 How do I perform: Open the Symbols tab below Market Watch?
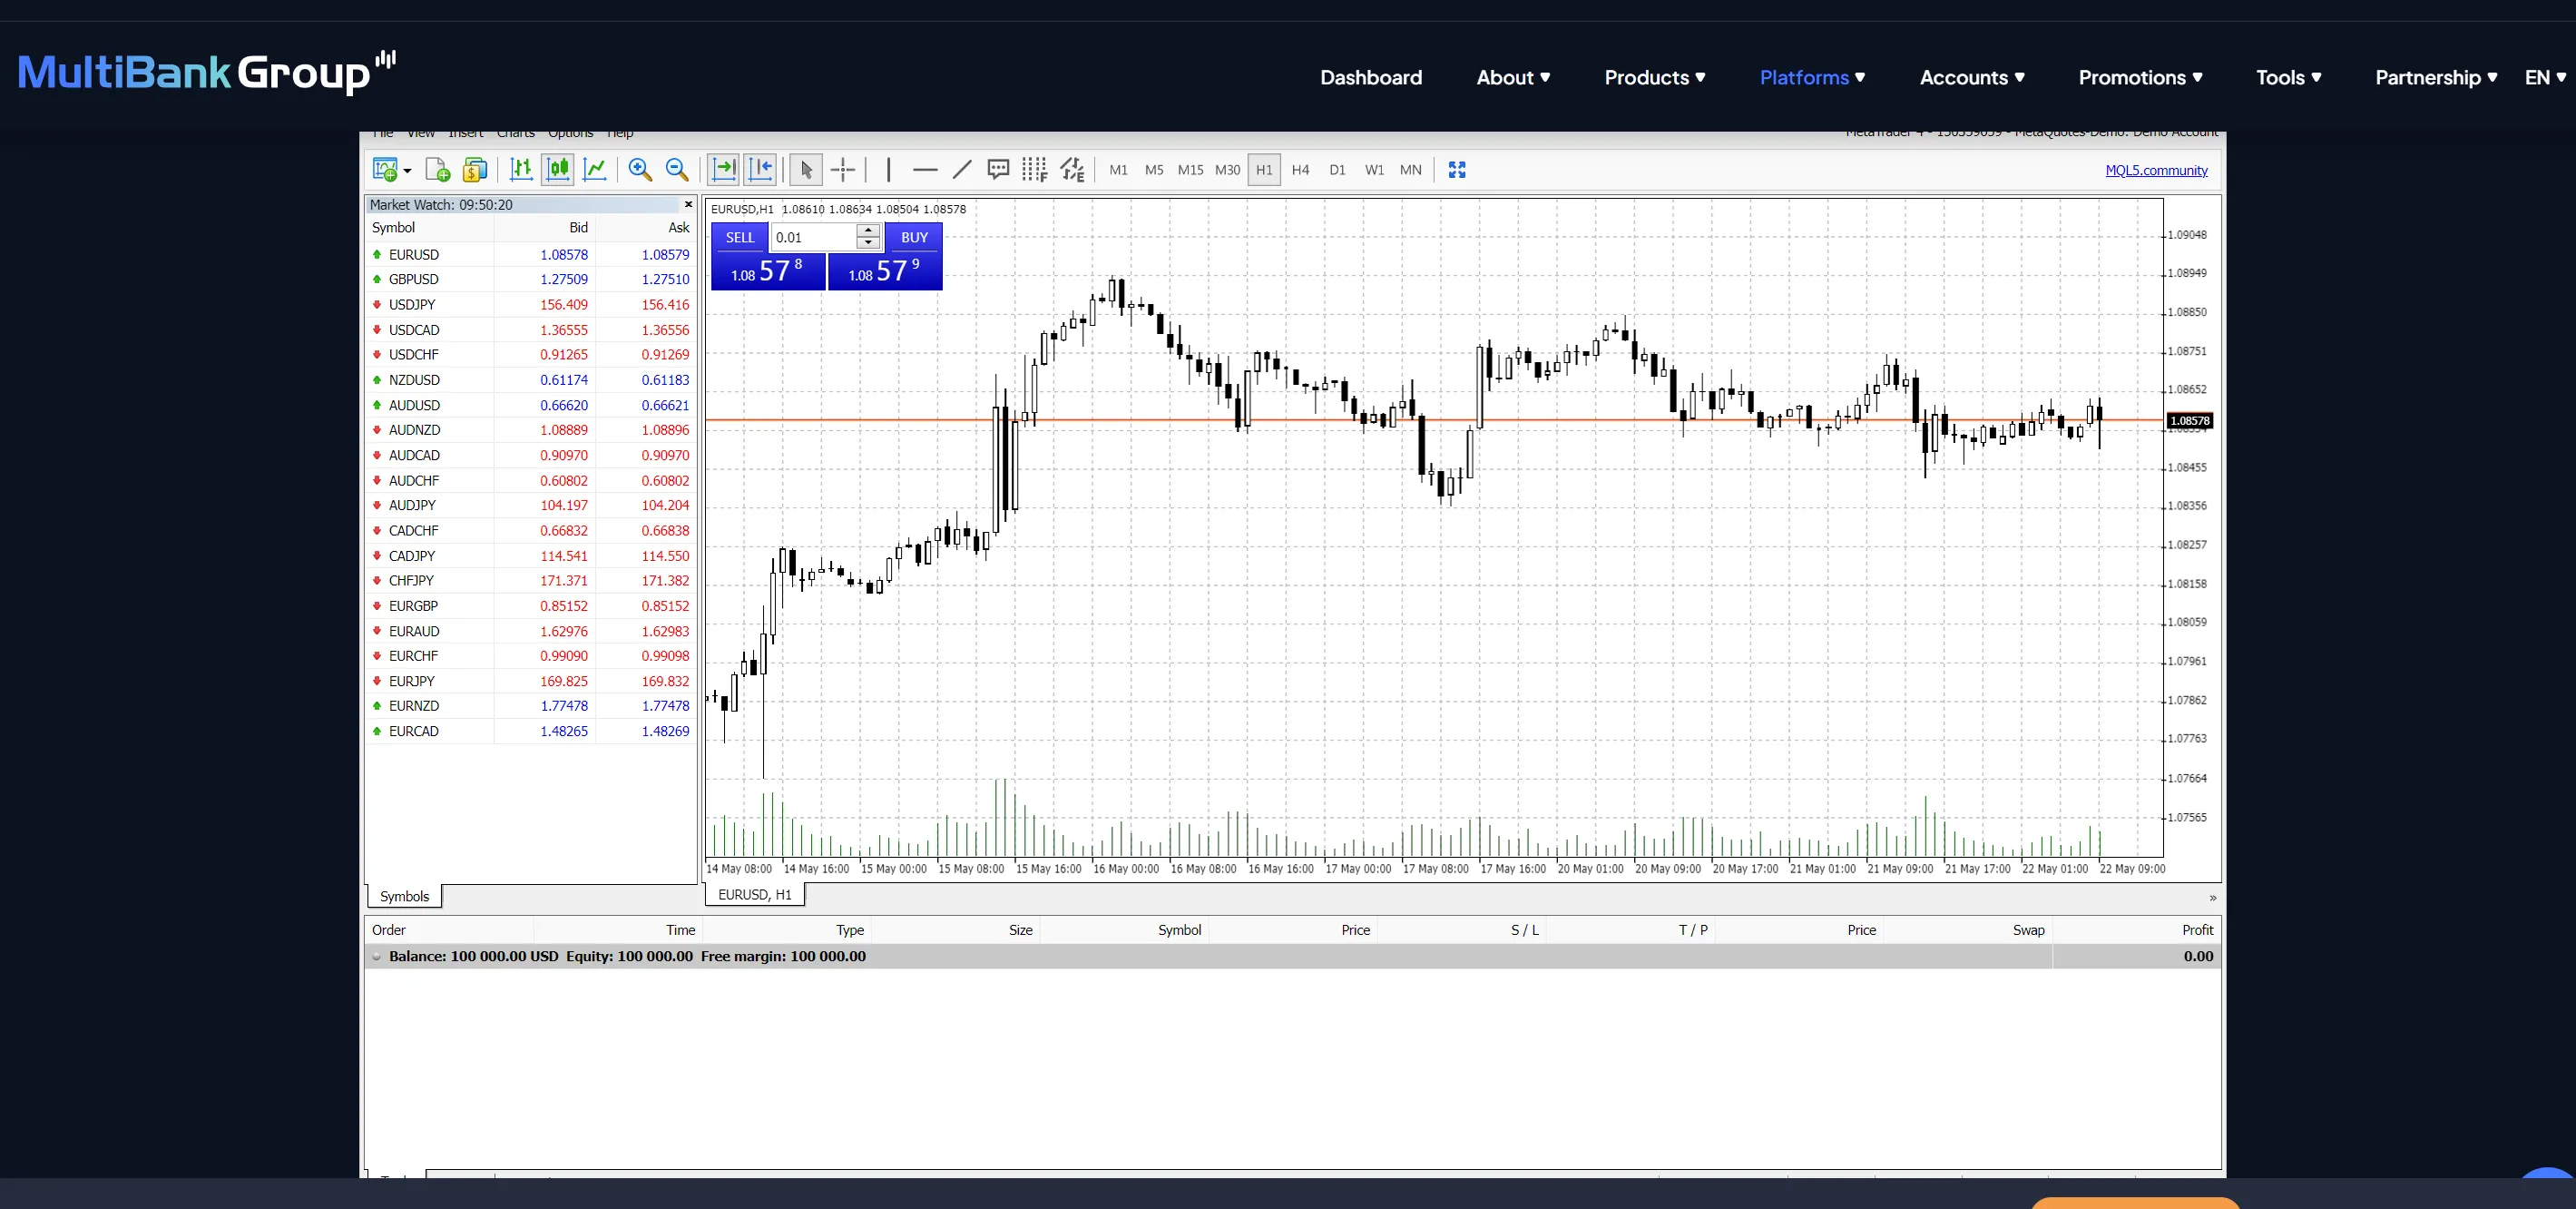(404, 896)
